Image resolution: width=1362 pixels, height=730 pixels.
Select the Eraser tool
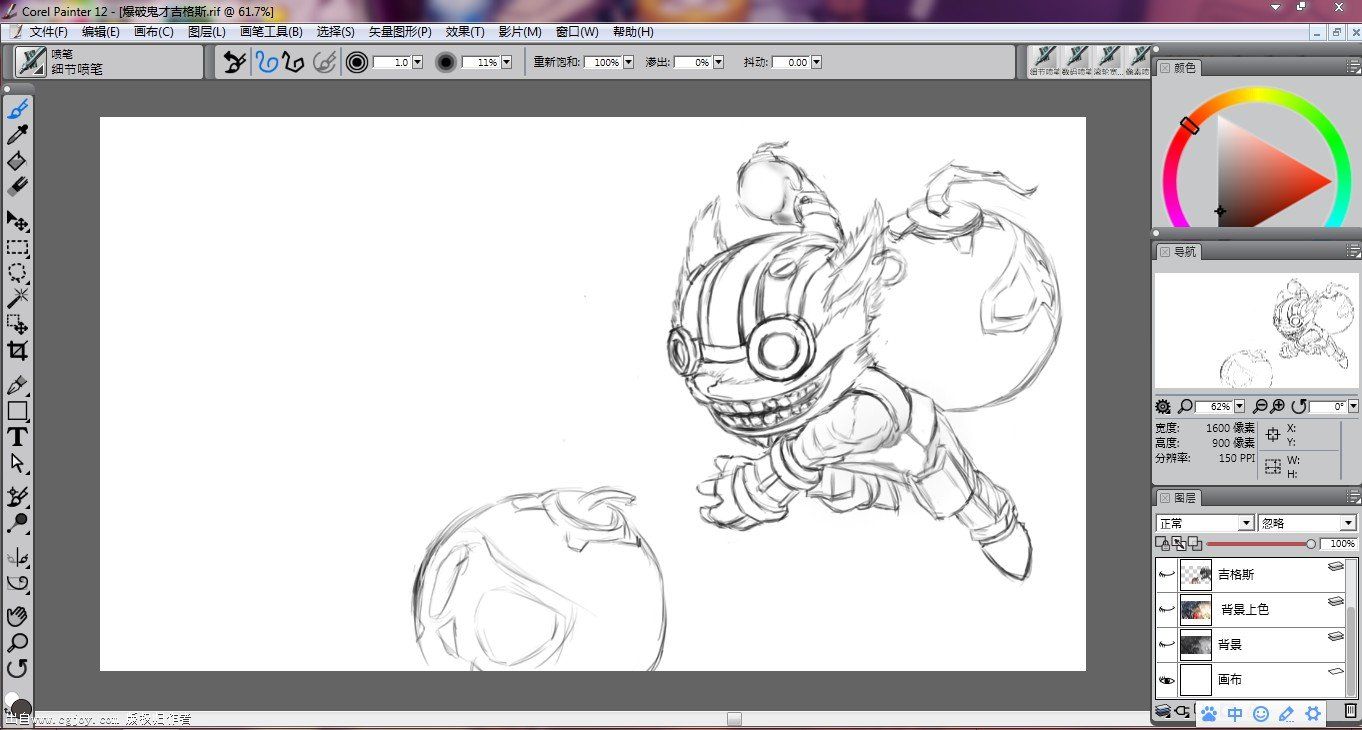click(17, 187)
